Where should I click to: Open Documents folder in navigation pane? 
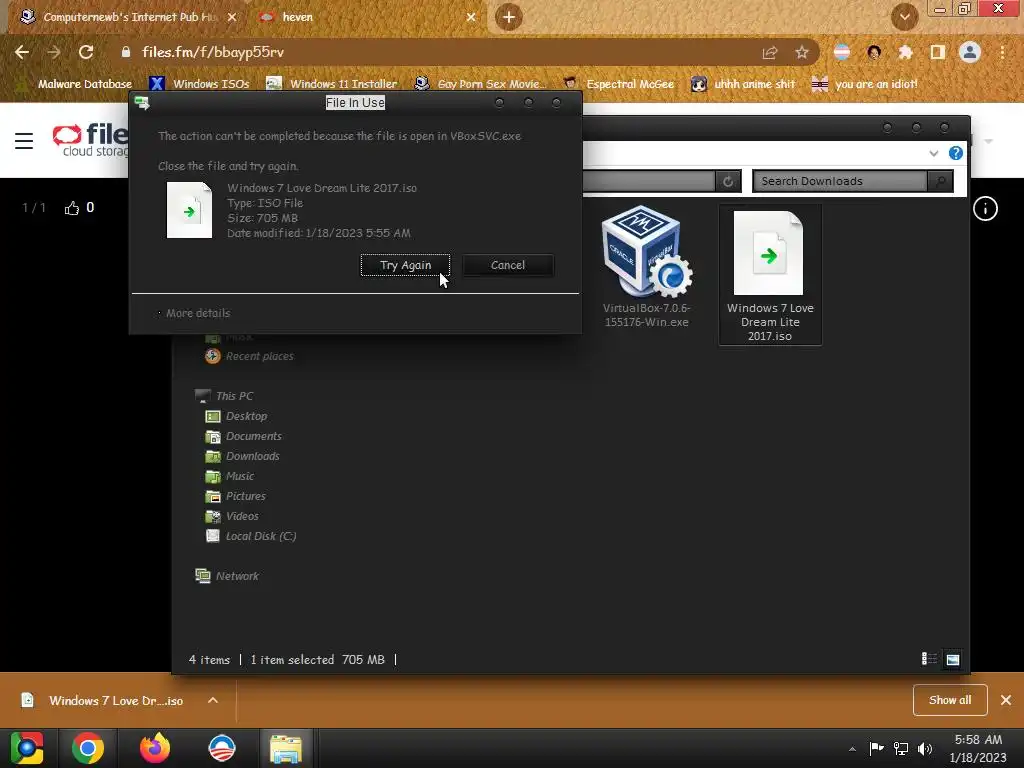[x=244, y=436]
